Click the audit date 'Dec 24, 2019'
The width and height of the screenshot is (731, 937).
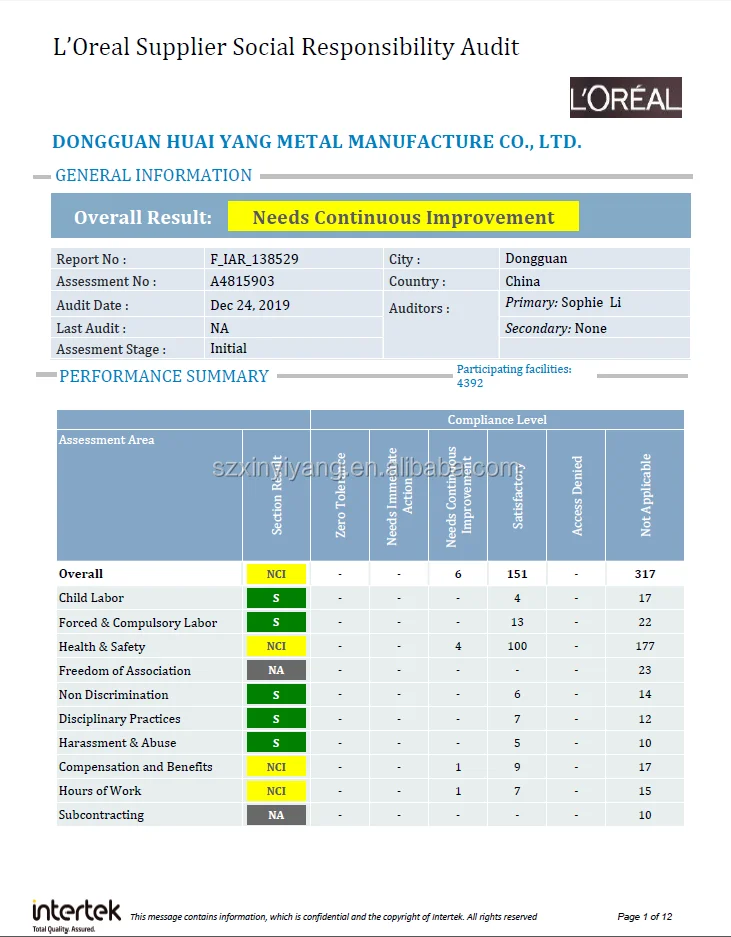point(250,305)
